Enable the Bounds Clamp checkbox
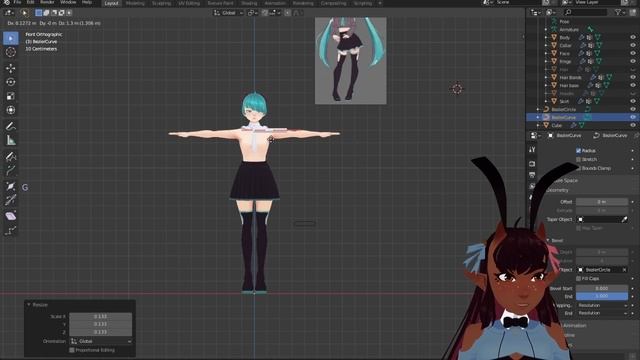The height and width of the screenshot is (360, 640). [x=578, y=168]
